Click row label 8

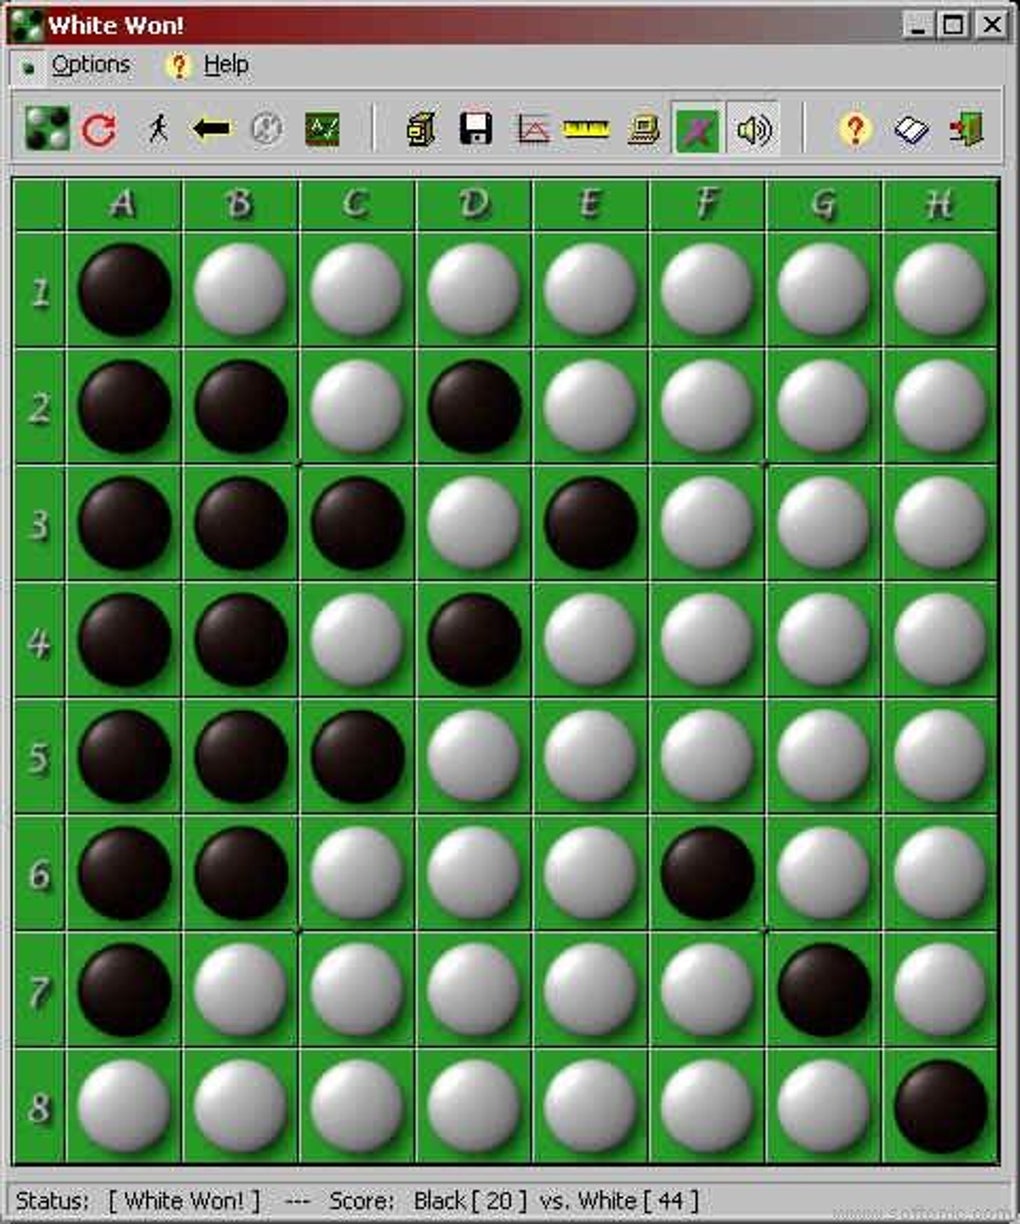(x=40, y=1107)
